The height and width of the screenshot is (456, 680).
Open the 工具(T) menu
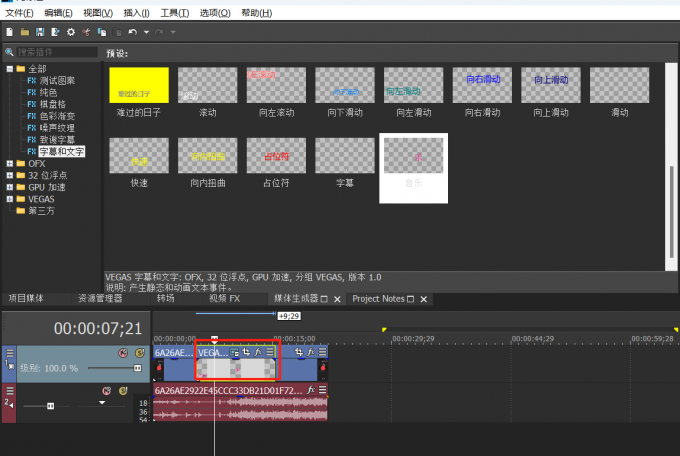175,13
